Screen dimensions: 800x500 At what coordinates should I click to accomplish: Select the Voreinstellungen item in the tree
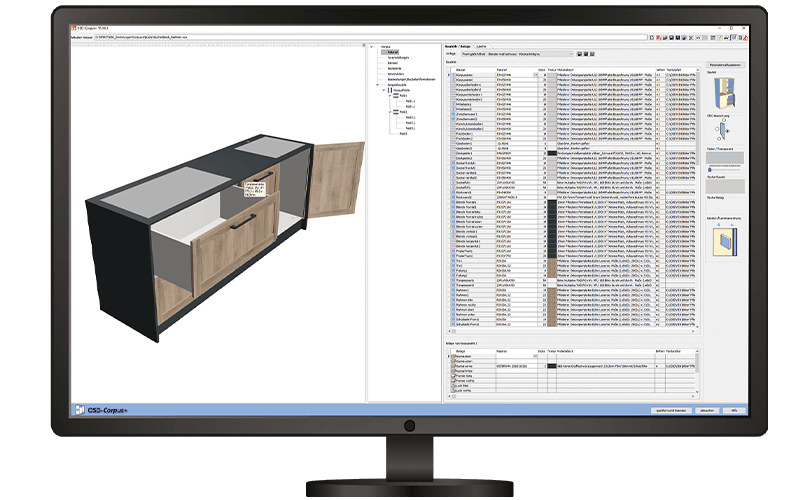coord(398,58)
